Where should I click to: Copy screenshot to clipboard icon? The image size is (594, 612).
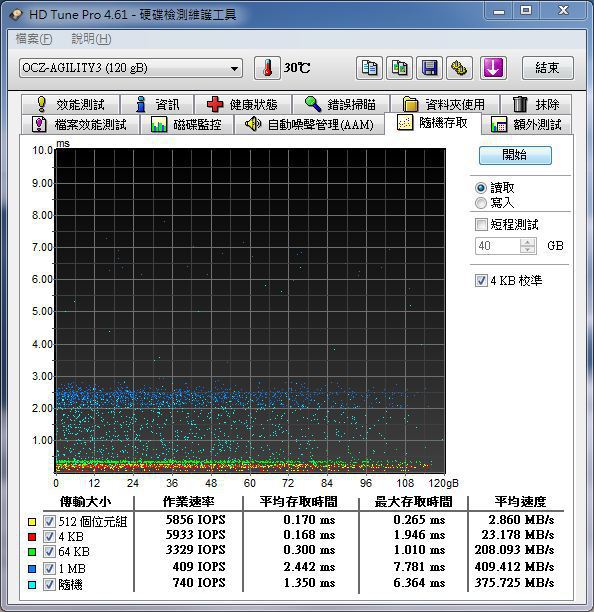(x=399, y=68)
